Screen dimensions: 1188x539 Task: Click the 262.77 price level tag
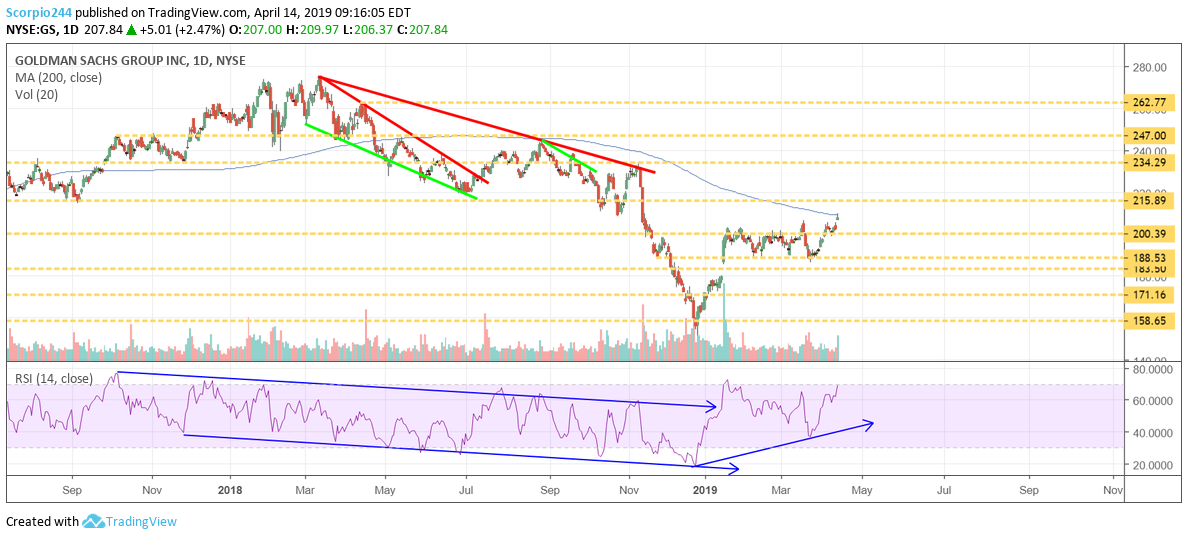pyautogui.click(x=1150, y=102)
